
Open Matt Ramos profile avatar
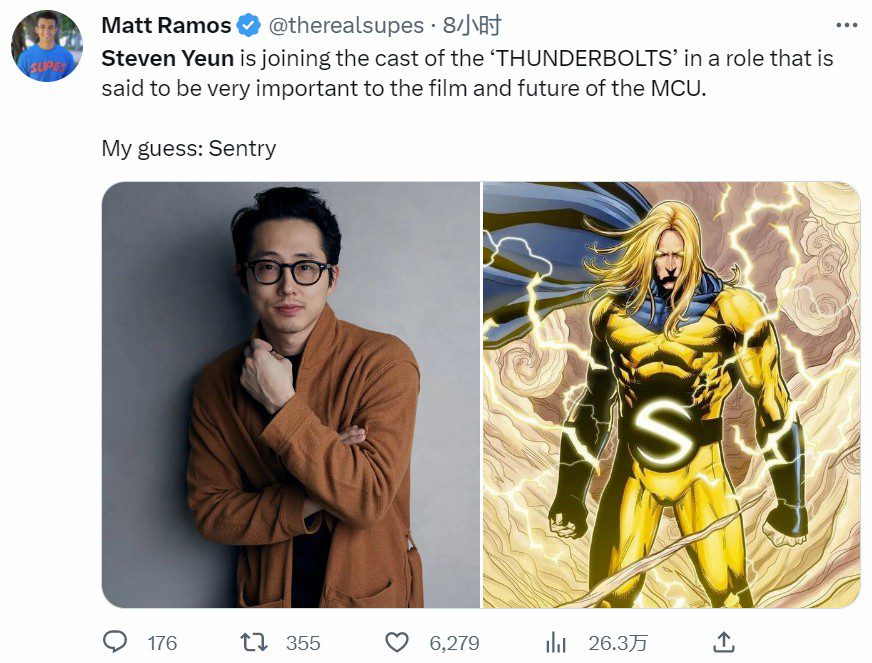[47, 46]
